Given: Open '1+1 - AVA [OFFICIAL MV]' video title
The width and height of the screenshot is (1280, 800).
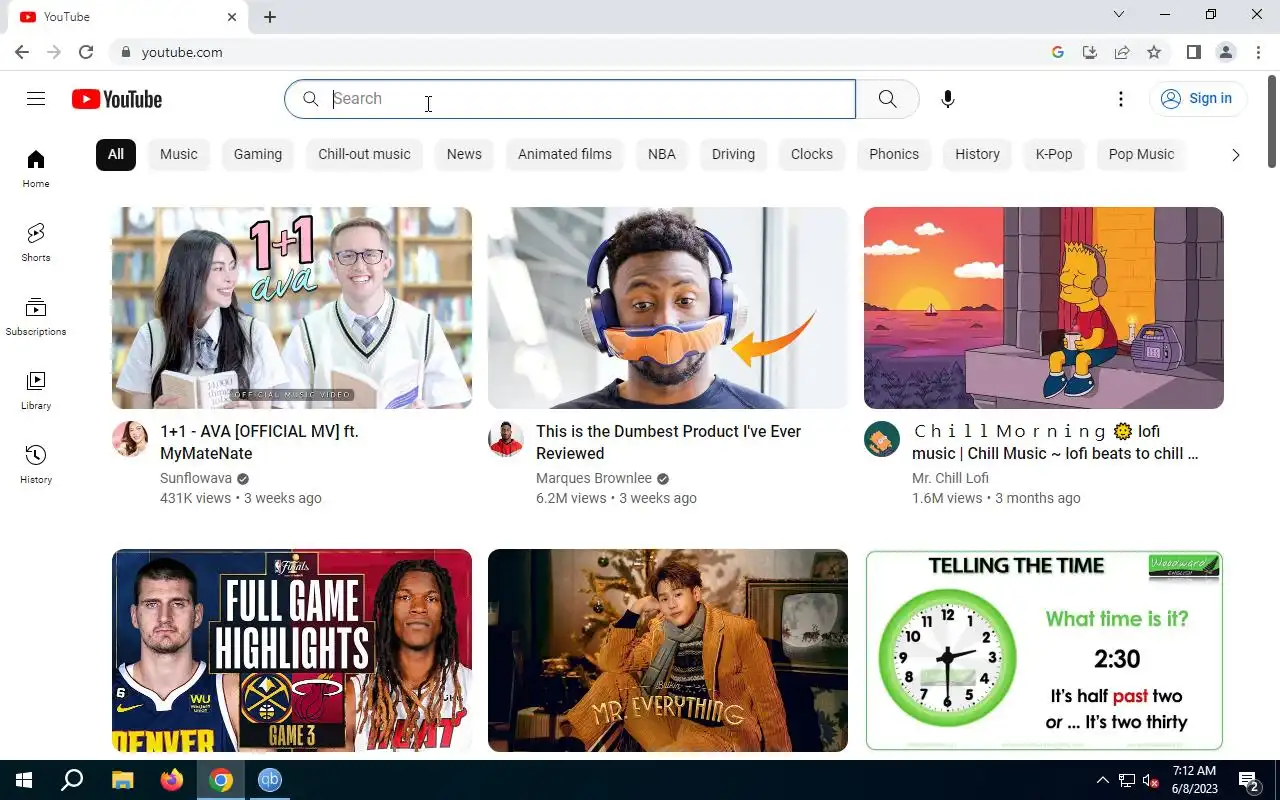Looking at the screenshot, I should [x=259, y=442].
